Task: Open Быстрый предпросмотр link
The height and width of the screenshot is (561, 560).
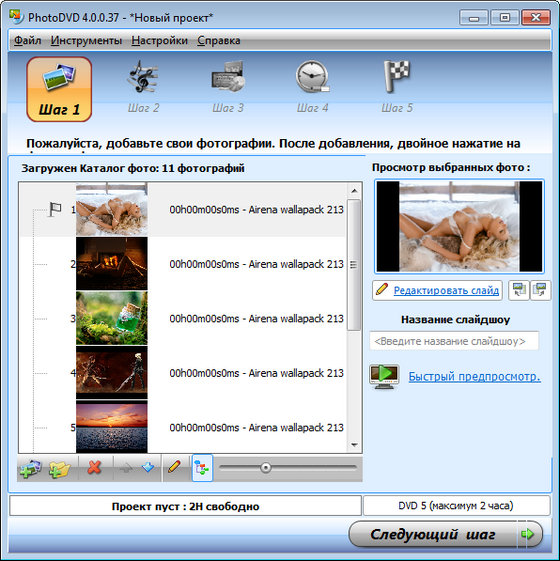Action: (474, 376)
